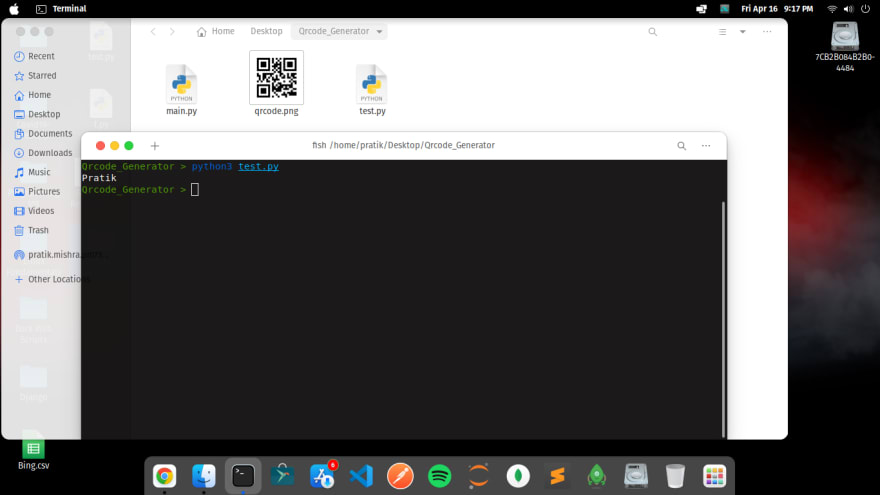The image size is (880, 495).
Task: Click the test.py link in terminal
Action: [x=258, y=167]
